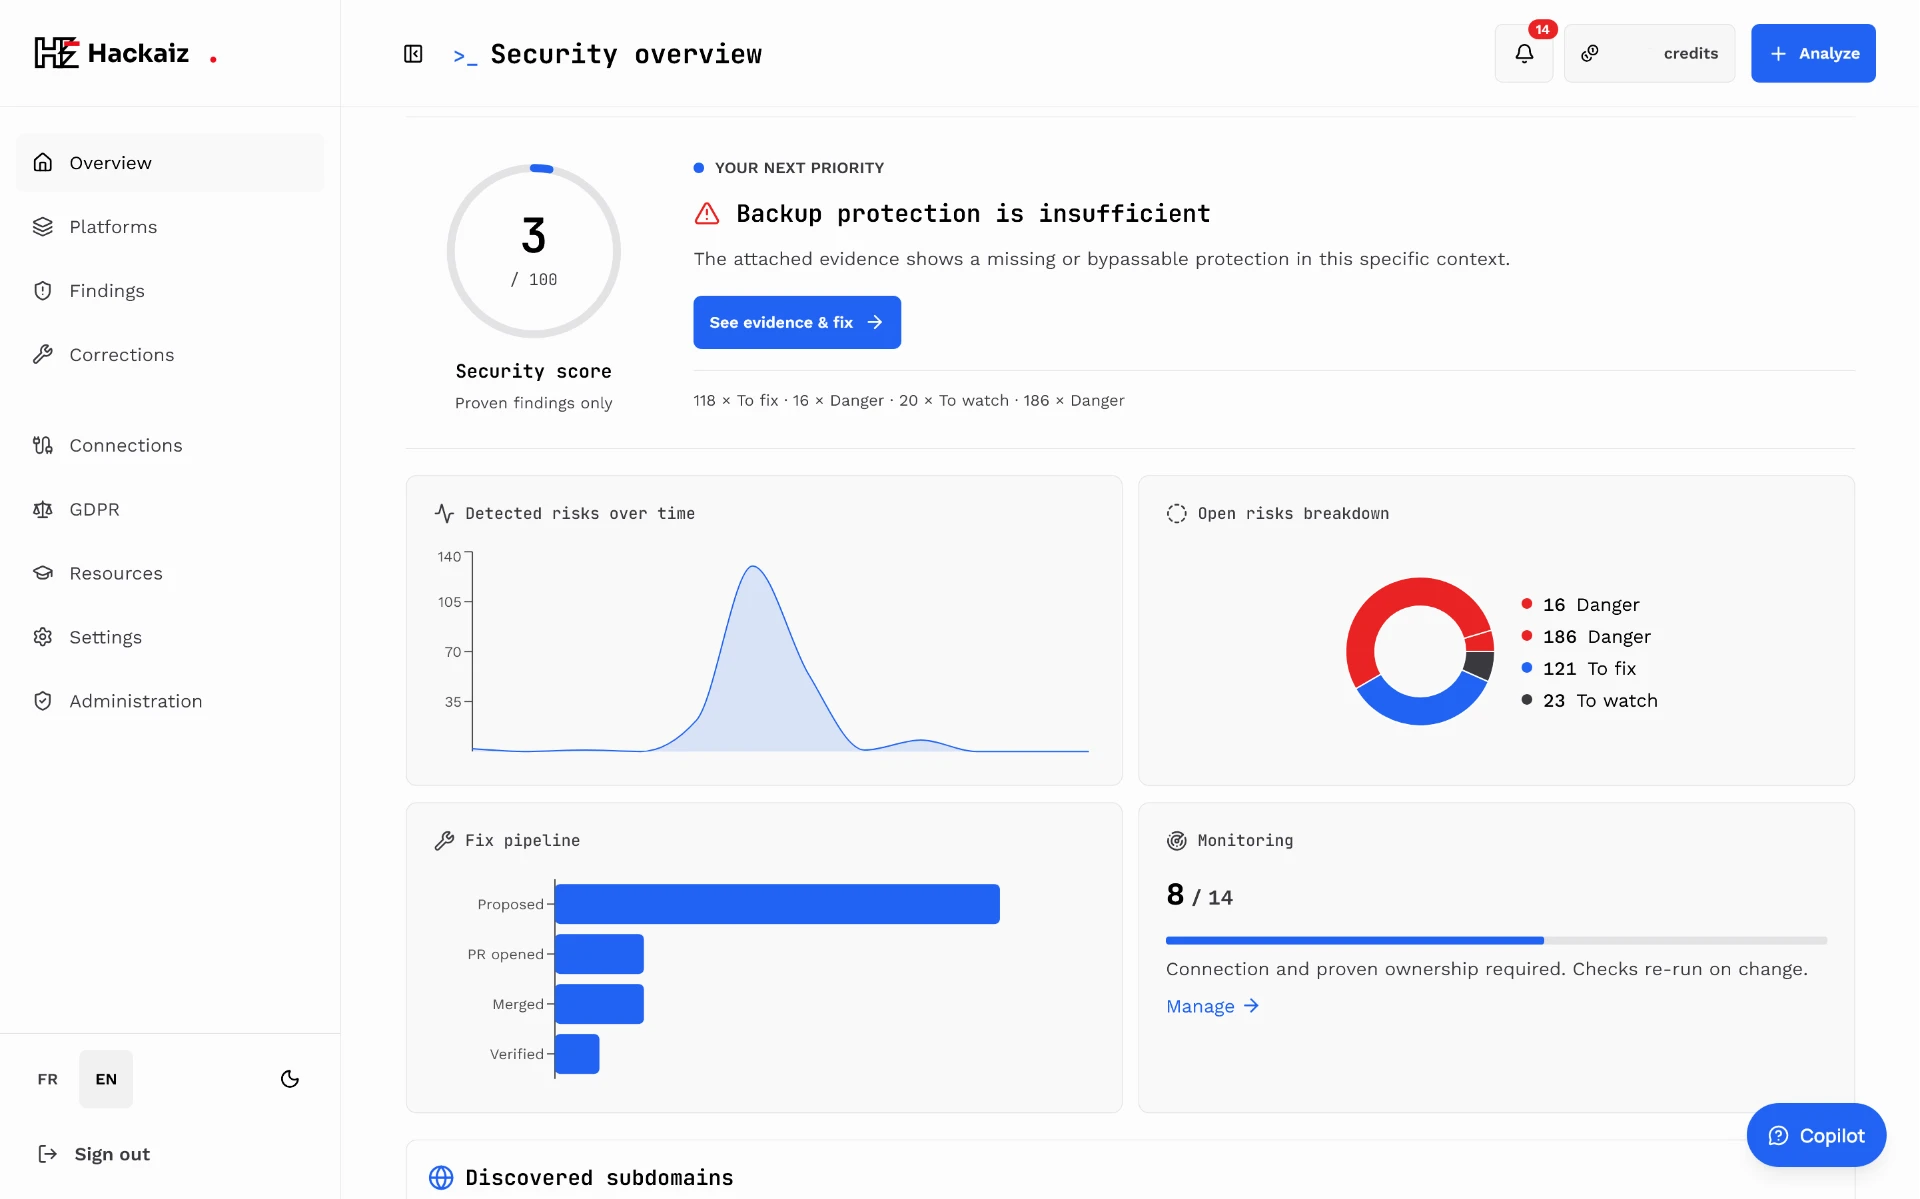The width and height of the screenshot is (1920, 1199).
Task: Click the notification count badge 14
Action: coord(1542,29)
